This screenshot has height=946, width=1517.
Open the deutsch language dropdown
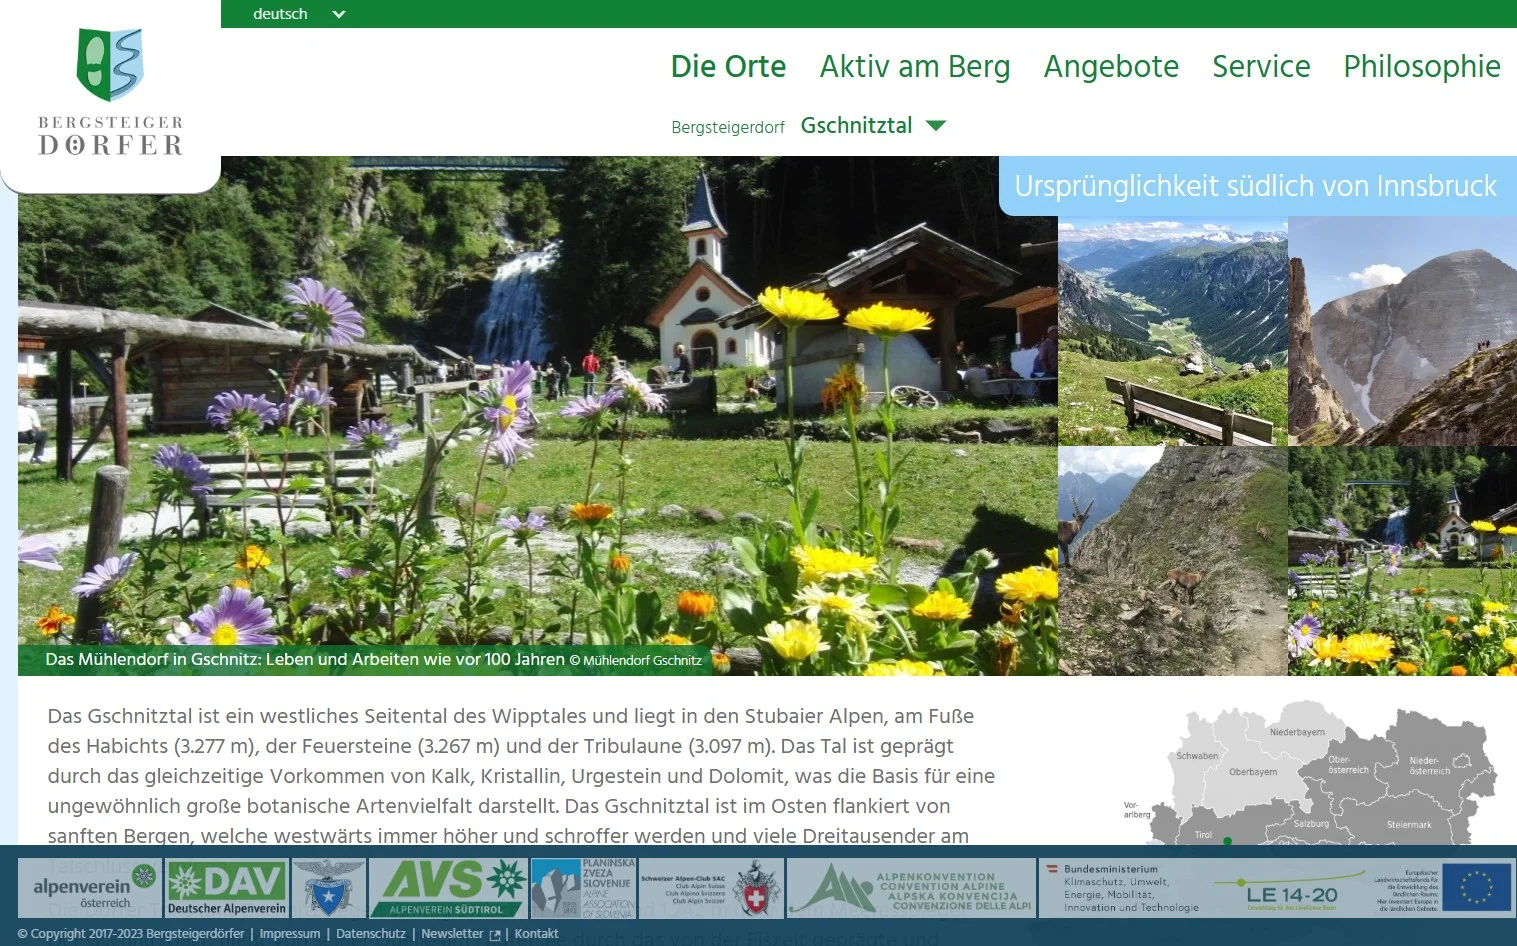tap(297, 14)
